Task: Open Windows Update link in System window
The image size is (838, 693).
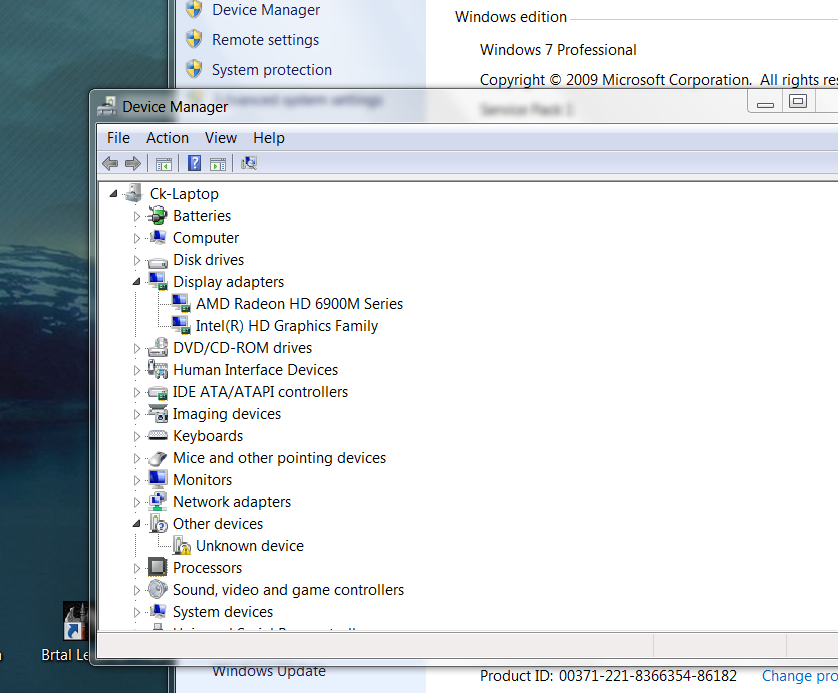Action: tap(269, 672)
